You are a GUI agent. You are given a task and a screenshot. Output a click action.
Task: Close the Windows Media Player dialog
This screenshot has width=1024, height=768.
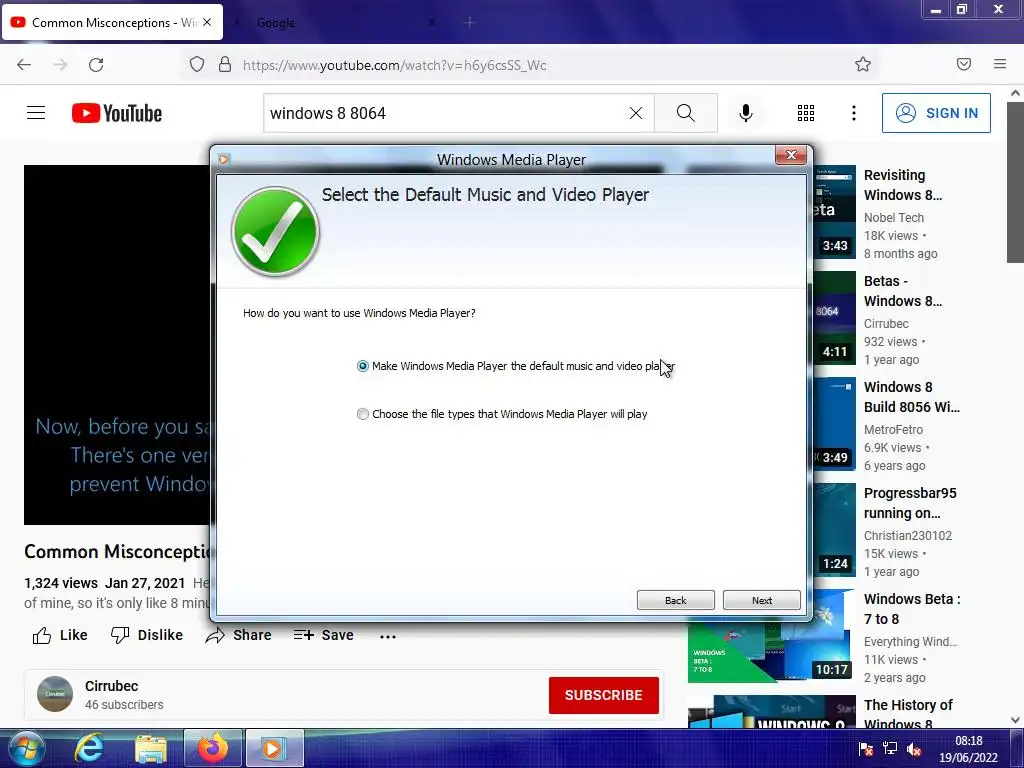point(791,155)
